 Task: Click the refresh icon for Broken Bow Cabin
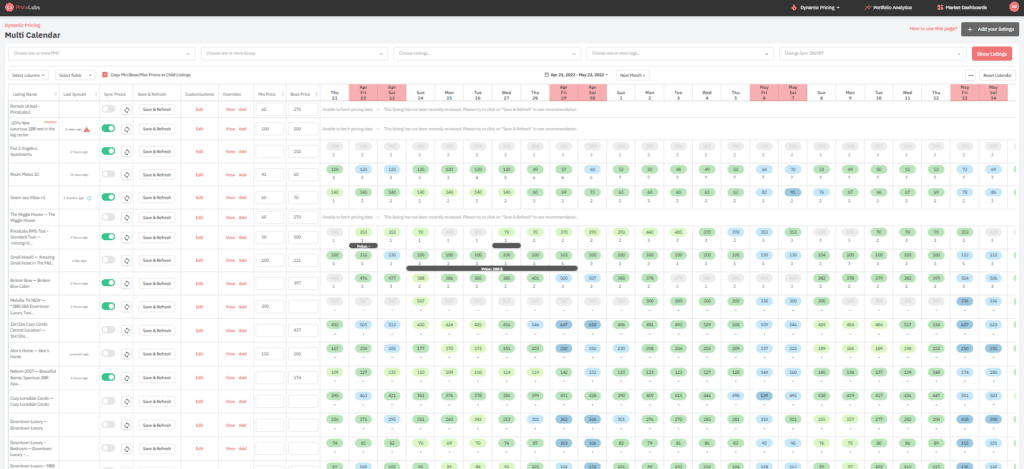[x=127, y=283]
